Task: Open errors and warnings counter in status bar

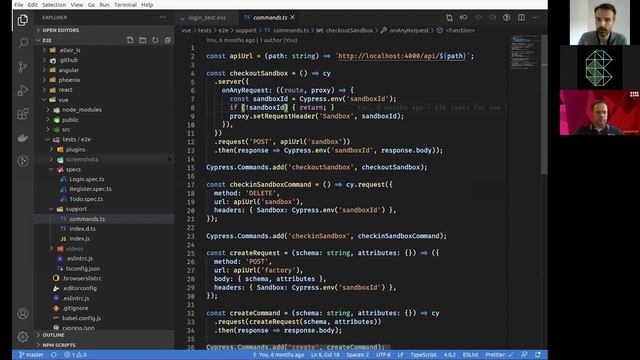Action: 75,355
